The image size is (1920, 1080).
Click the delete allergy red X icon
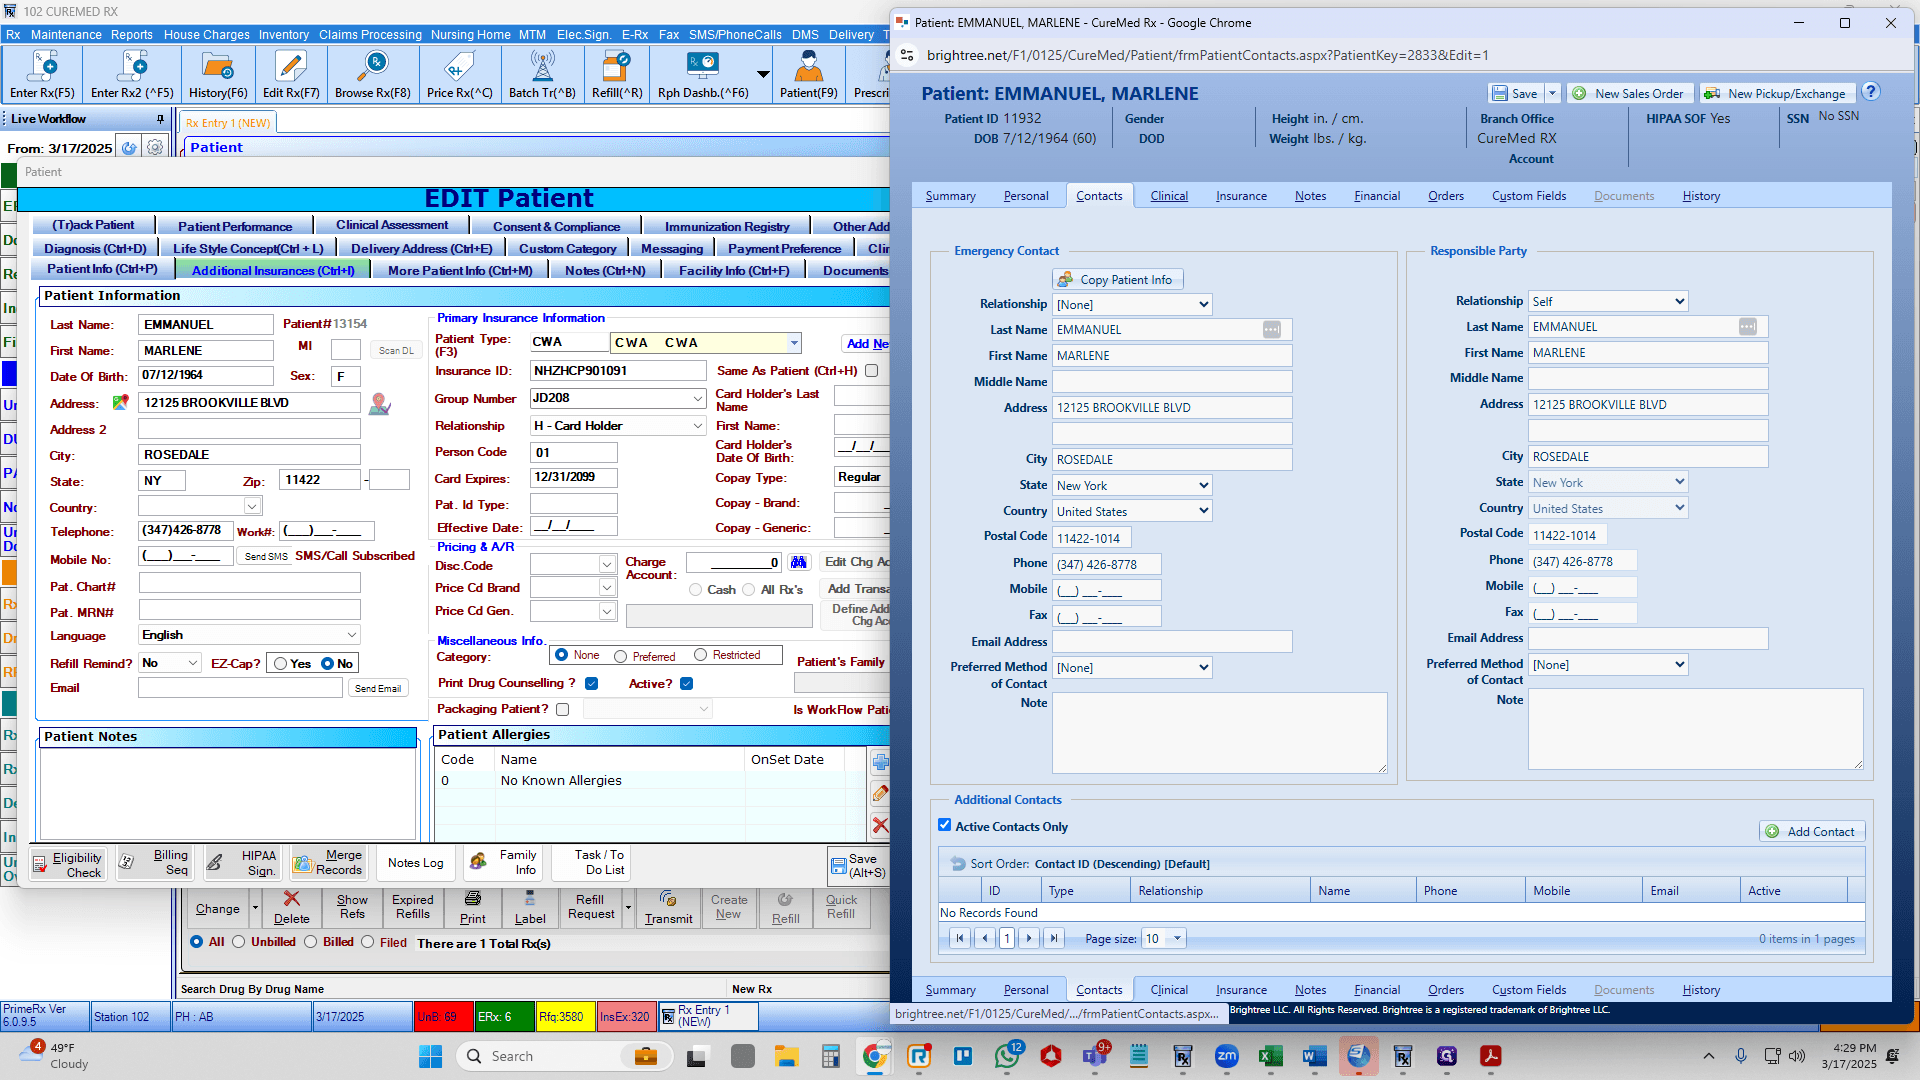880,825
